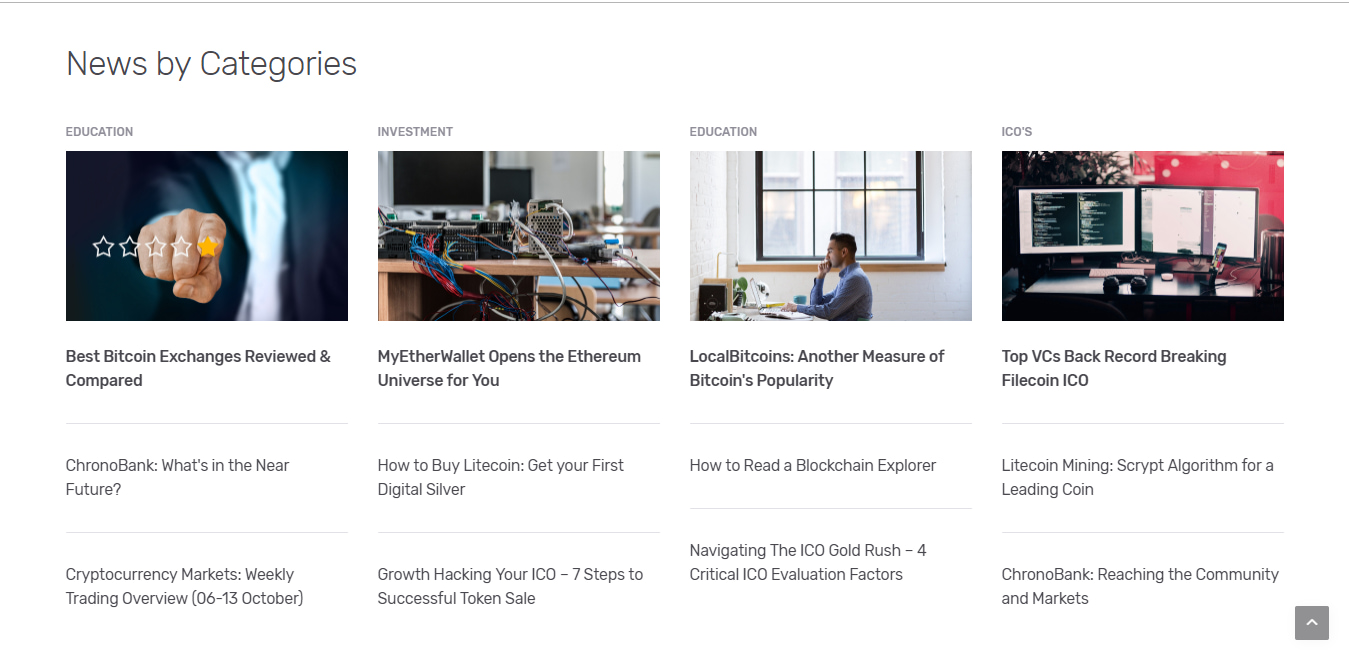Open LocalBitcoins Bitcoin's Popularity article
Image resolution: width=1349 pixels, height=659 pixels.
tap(817, 368)
